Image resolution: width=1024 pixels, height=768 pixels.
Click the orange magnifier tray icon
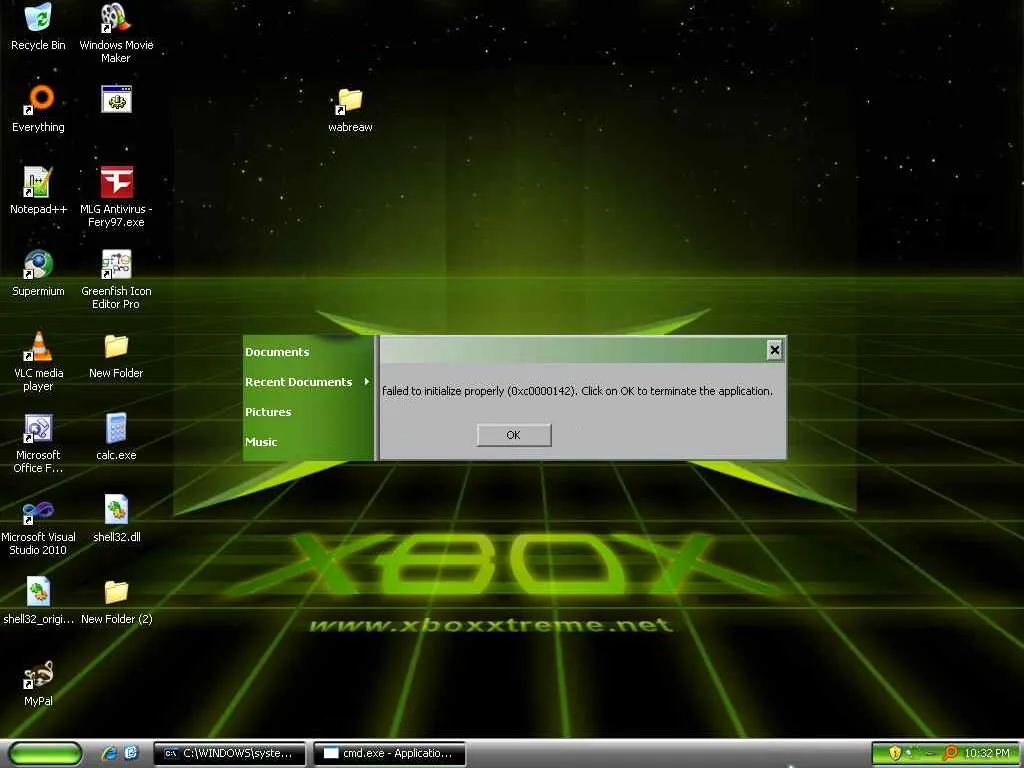[951, 753]
